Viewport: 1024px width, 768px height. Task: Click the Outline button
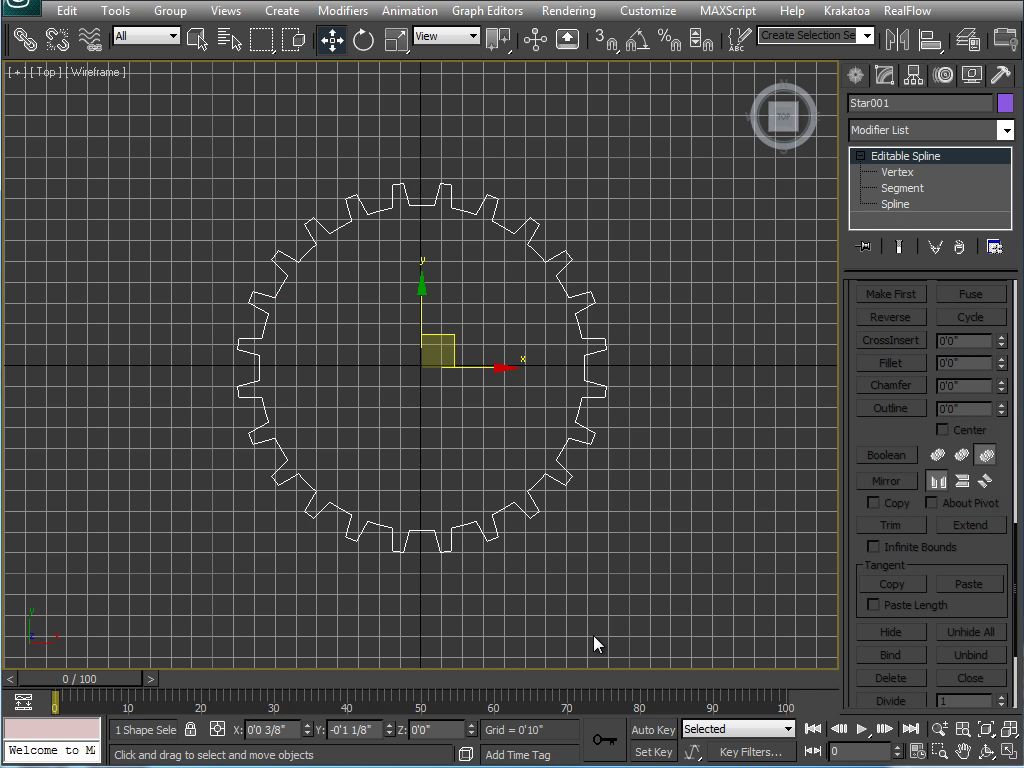click(891, 408)
